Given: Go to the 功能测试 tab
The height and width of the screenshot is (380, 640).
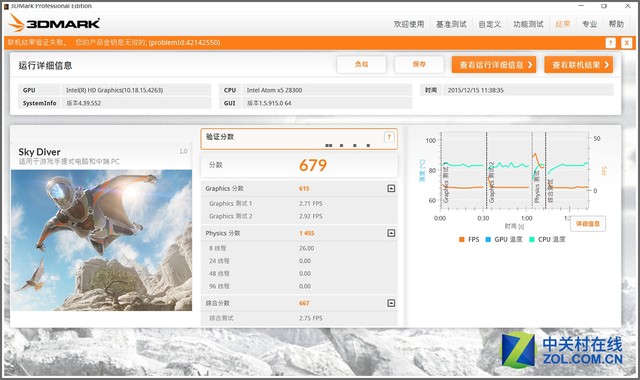Looking at the screenshot, I should coord(528,24).
